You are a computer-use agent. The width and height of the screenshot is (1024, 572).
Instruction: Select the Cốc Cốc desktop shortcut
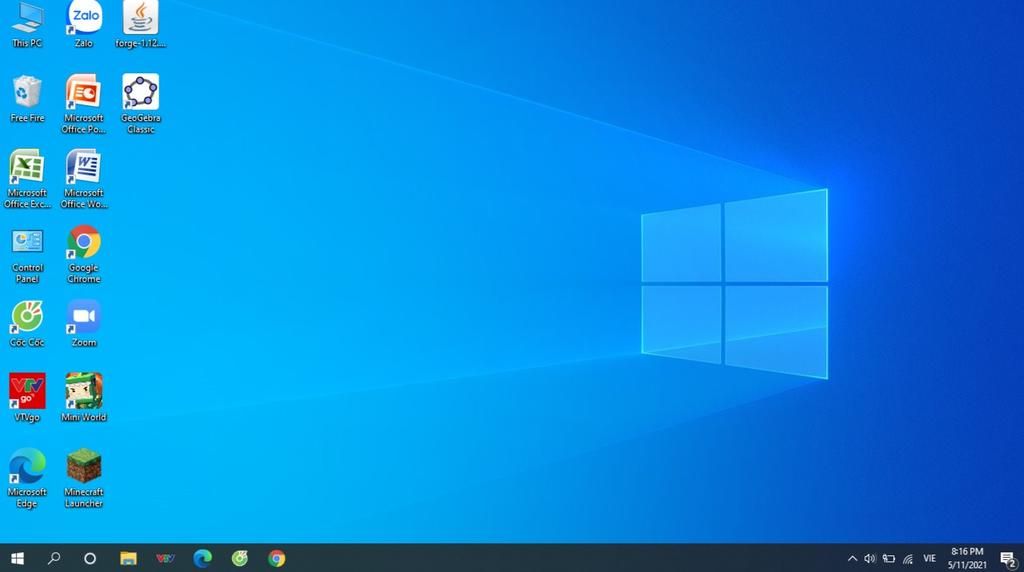coord(27,324)
